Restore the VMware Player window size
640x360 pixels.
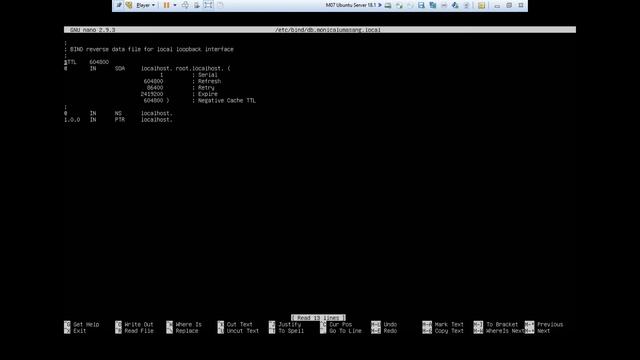coord(509,5)
